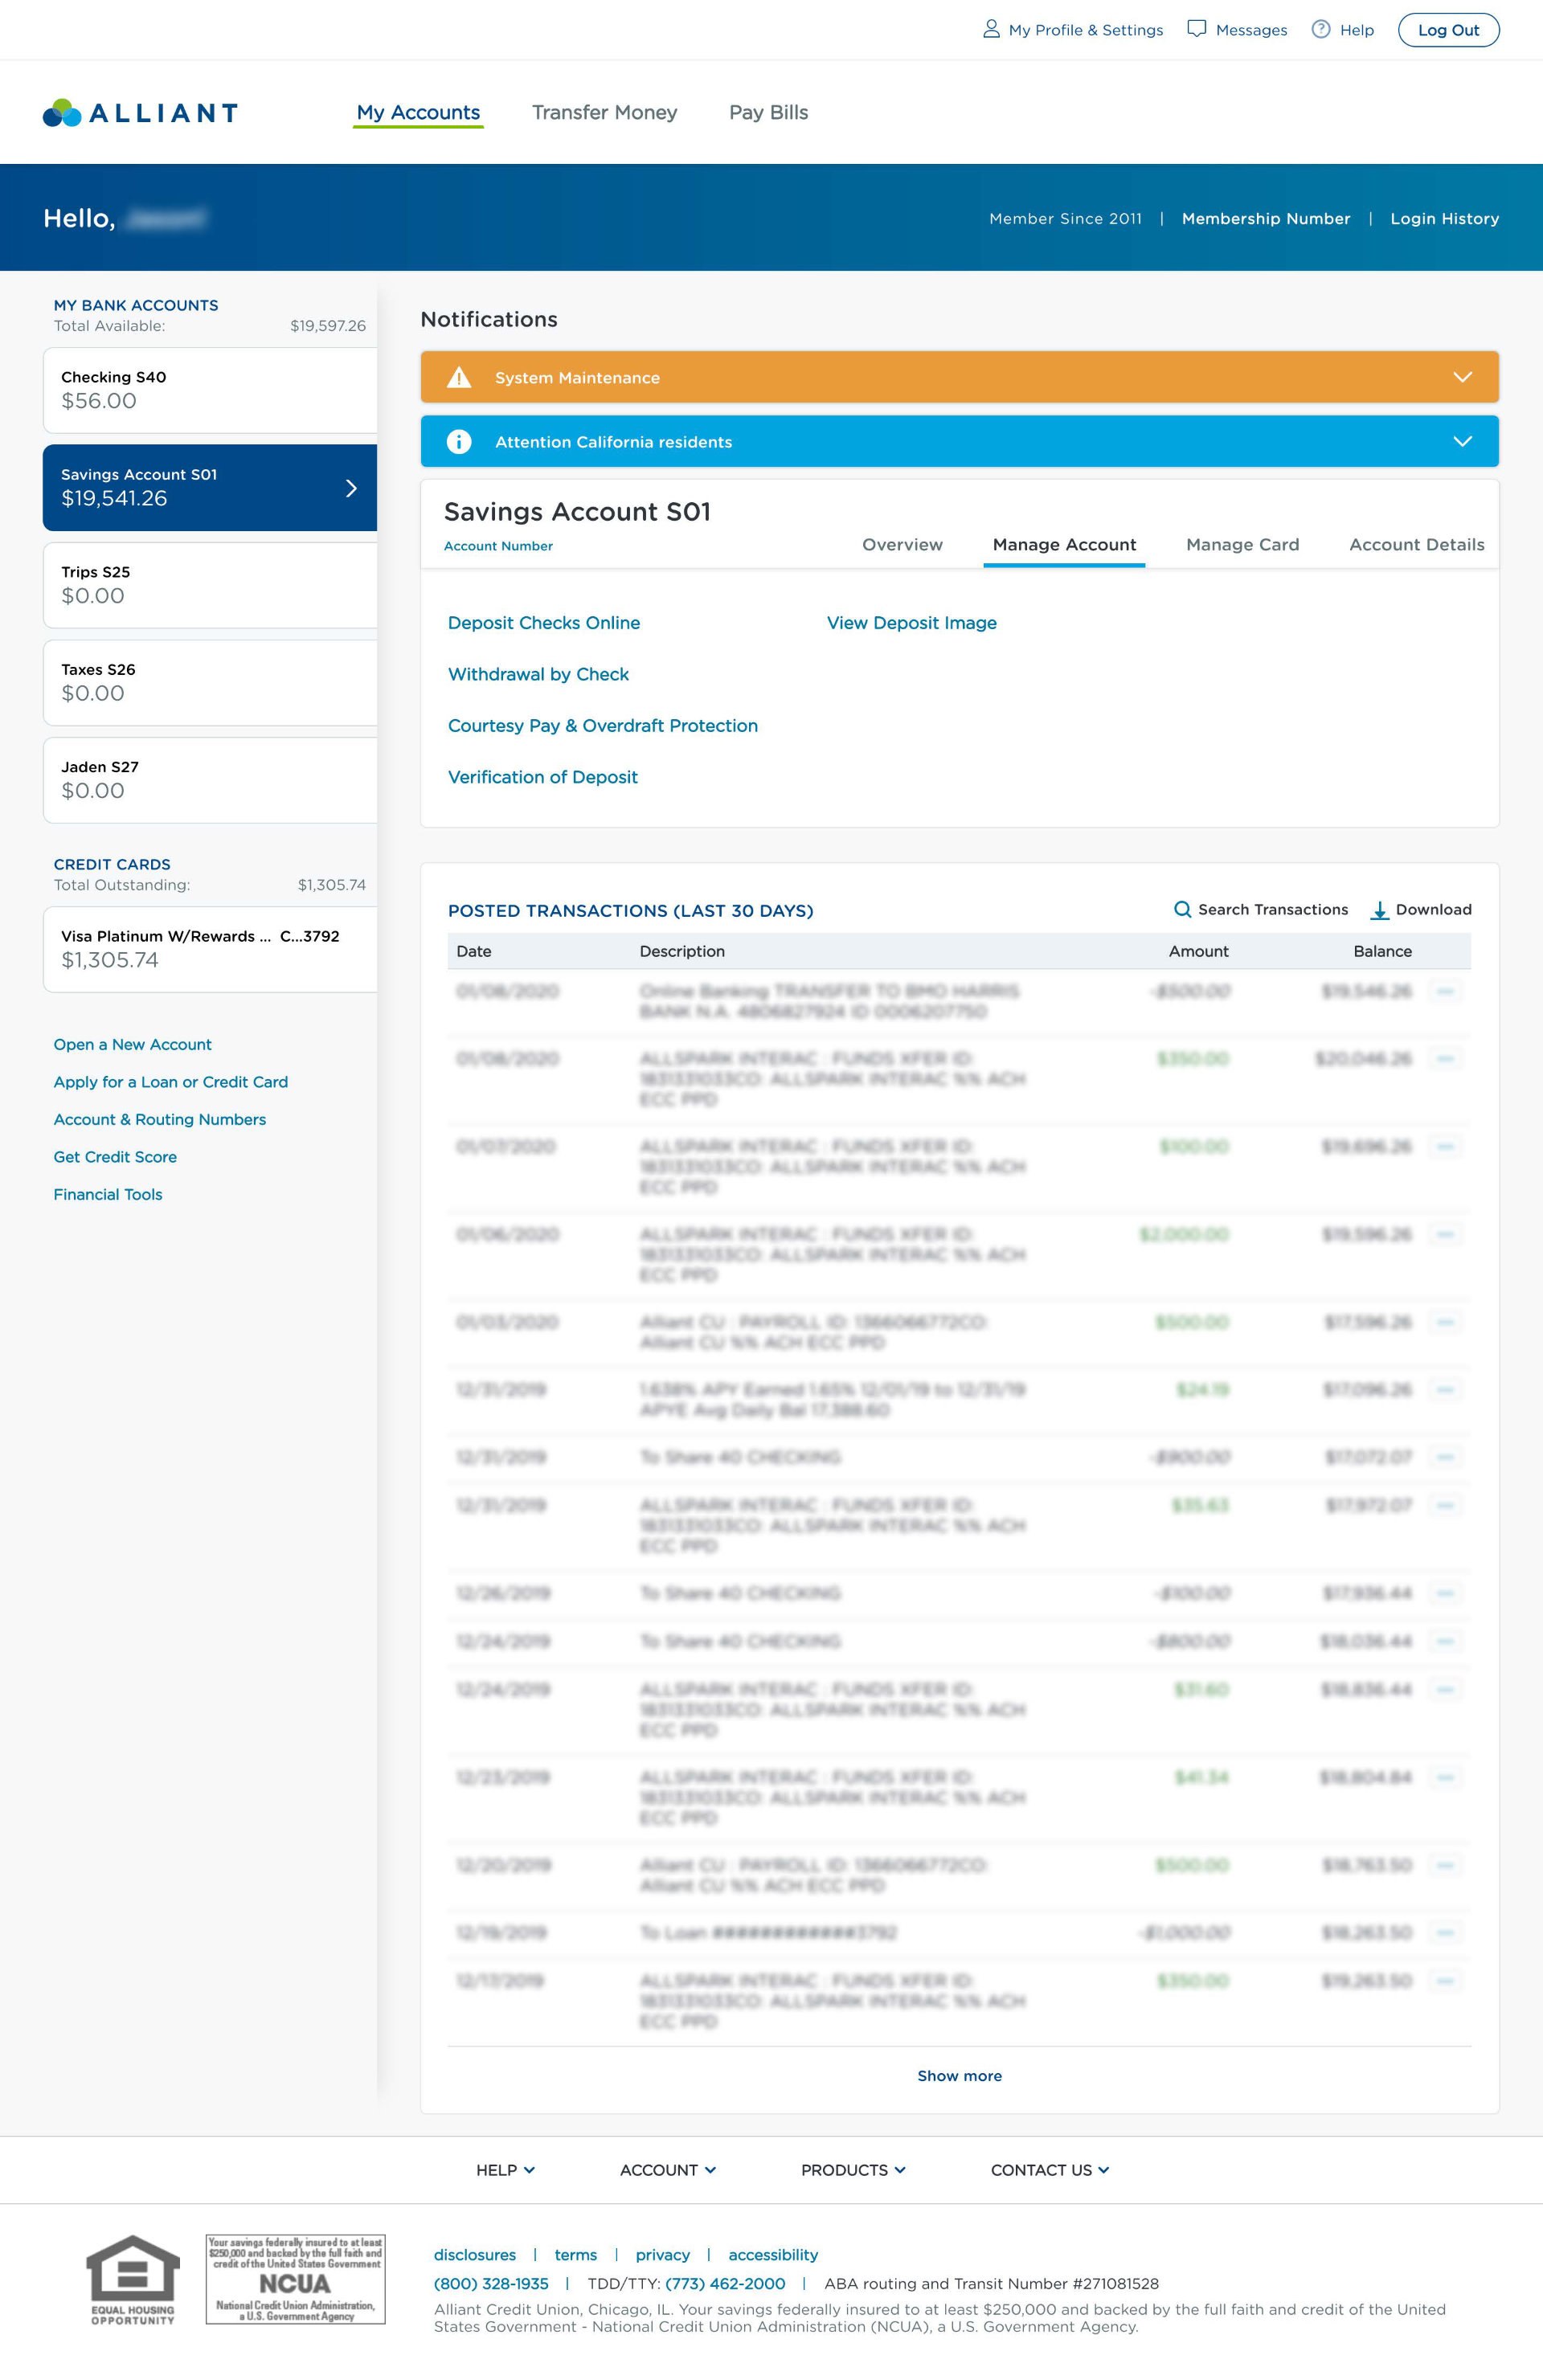Click Search Transactions label
Viewport: 1543px width, 2380px height.
pyautogui.click(x=1273, y=909)
